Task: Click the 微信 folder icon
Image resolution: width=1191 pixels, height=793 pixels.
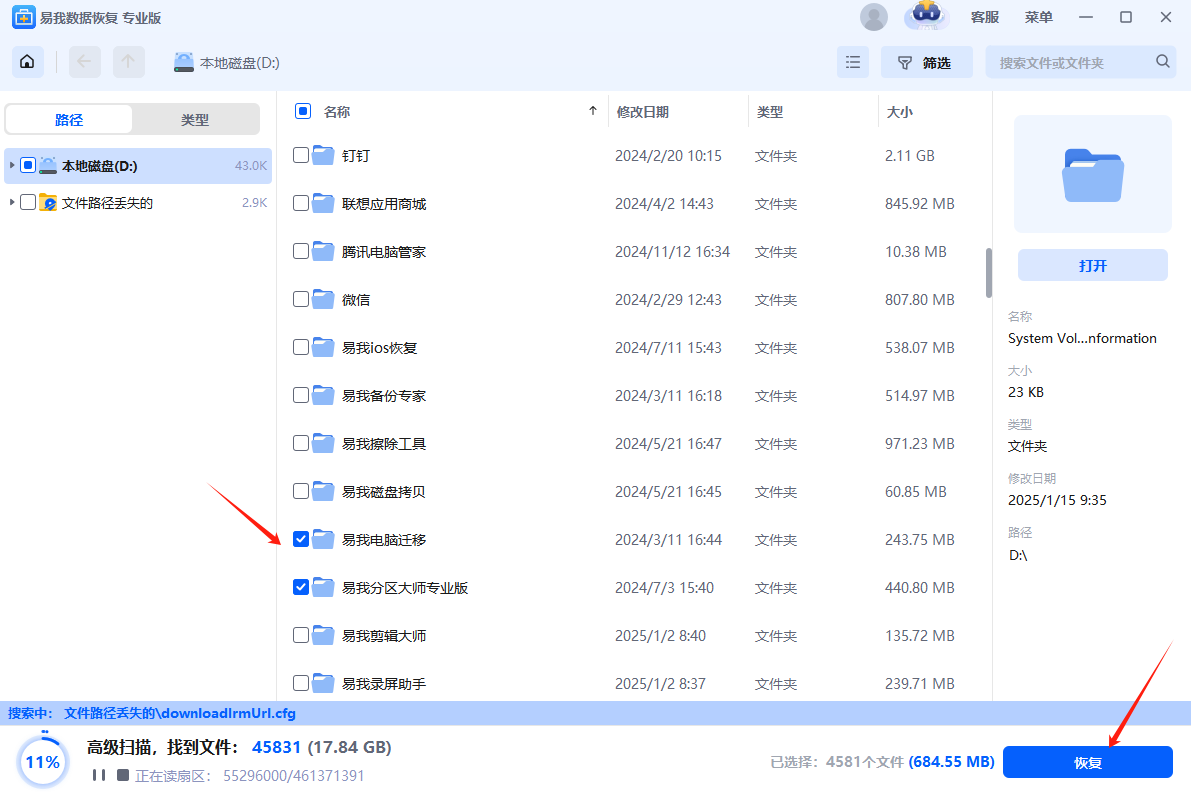Action: (324, 299)
